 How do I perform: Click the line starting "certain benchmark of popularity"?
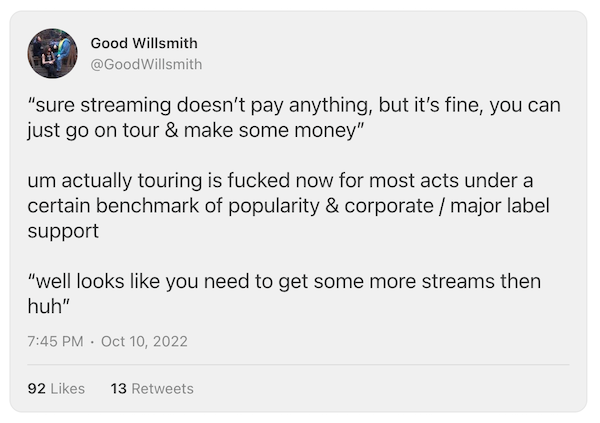coord(289,205)
